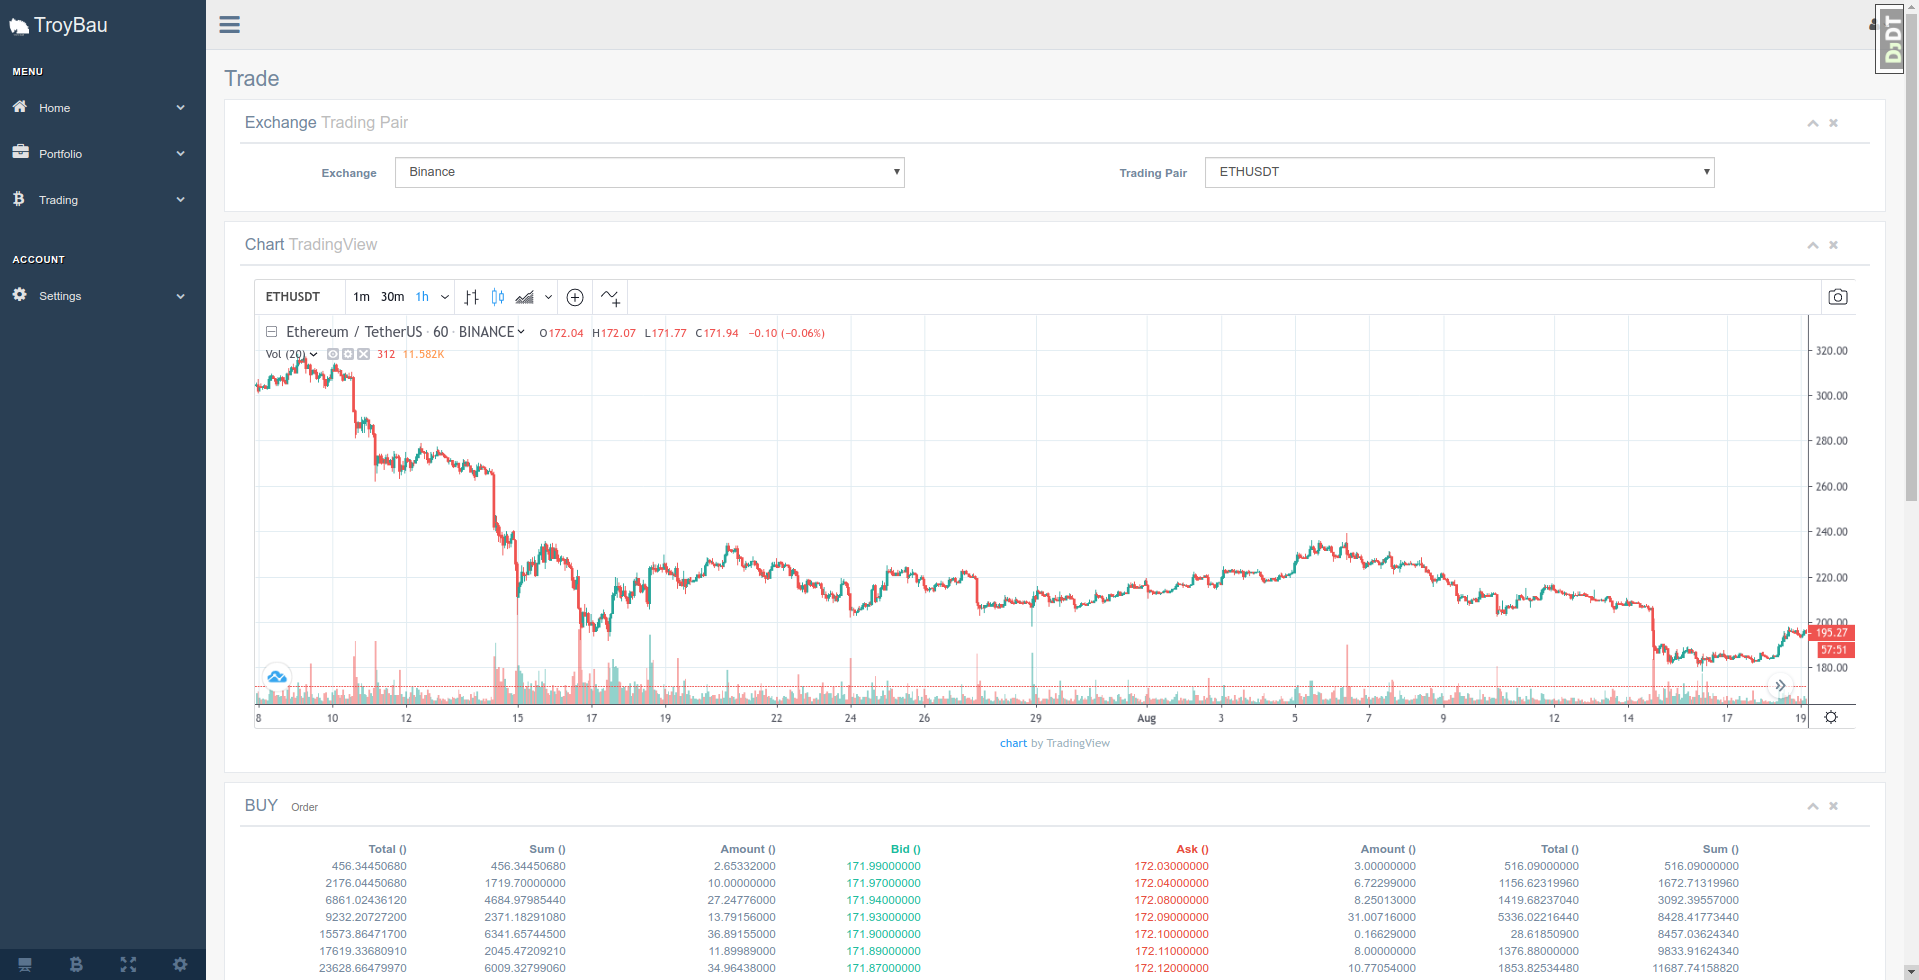
Task: Click the TroyBau logo
Action: [59, 25]
